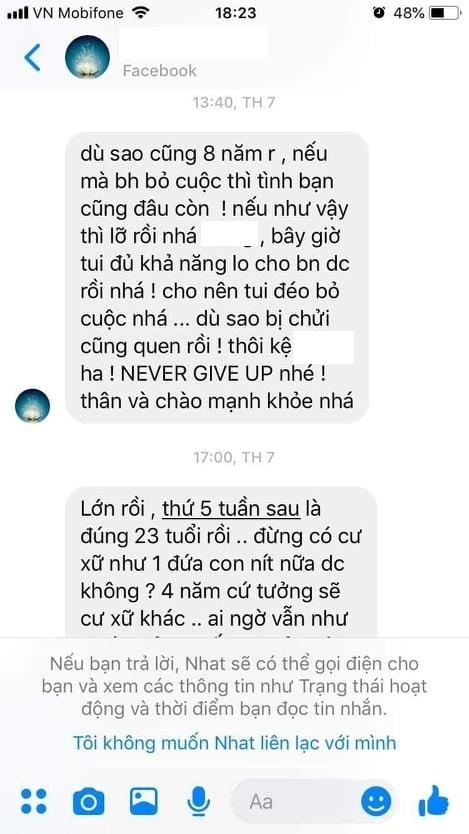Tap 'Tôi không muốn Nhat liên lạc với mình'

(x=234, y=743)
